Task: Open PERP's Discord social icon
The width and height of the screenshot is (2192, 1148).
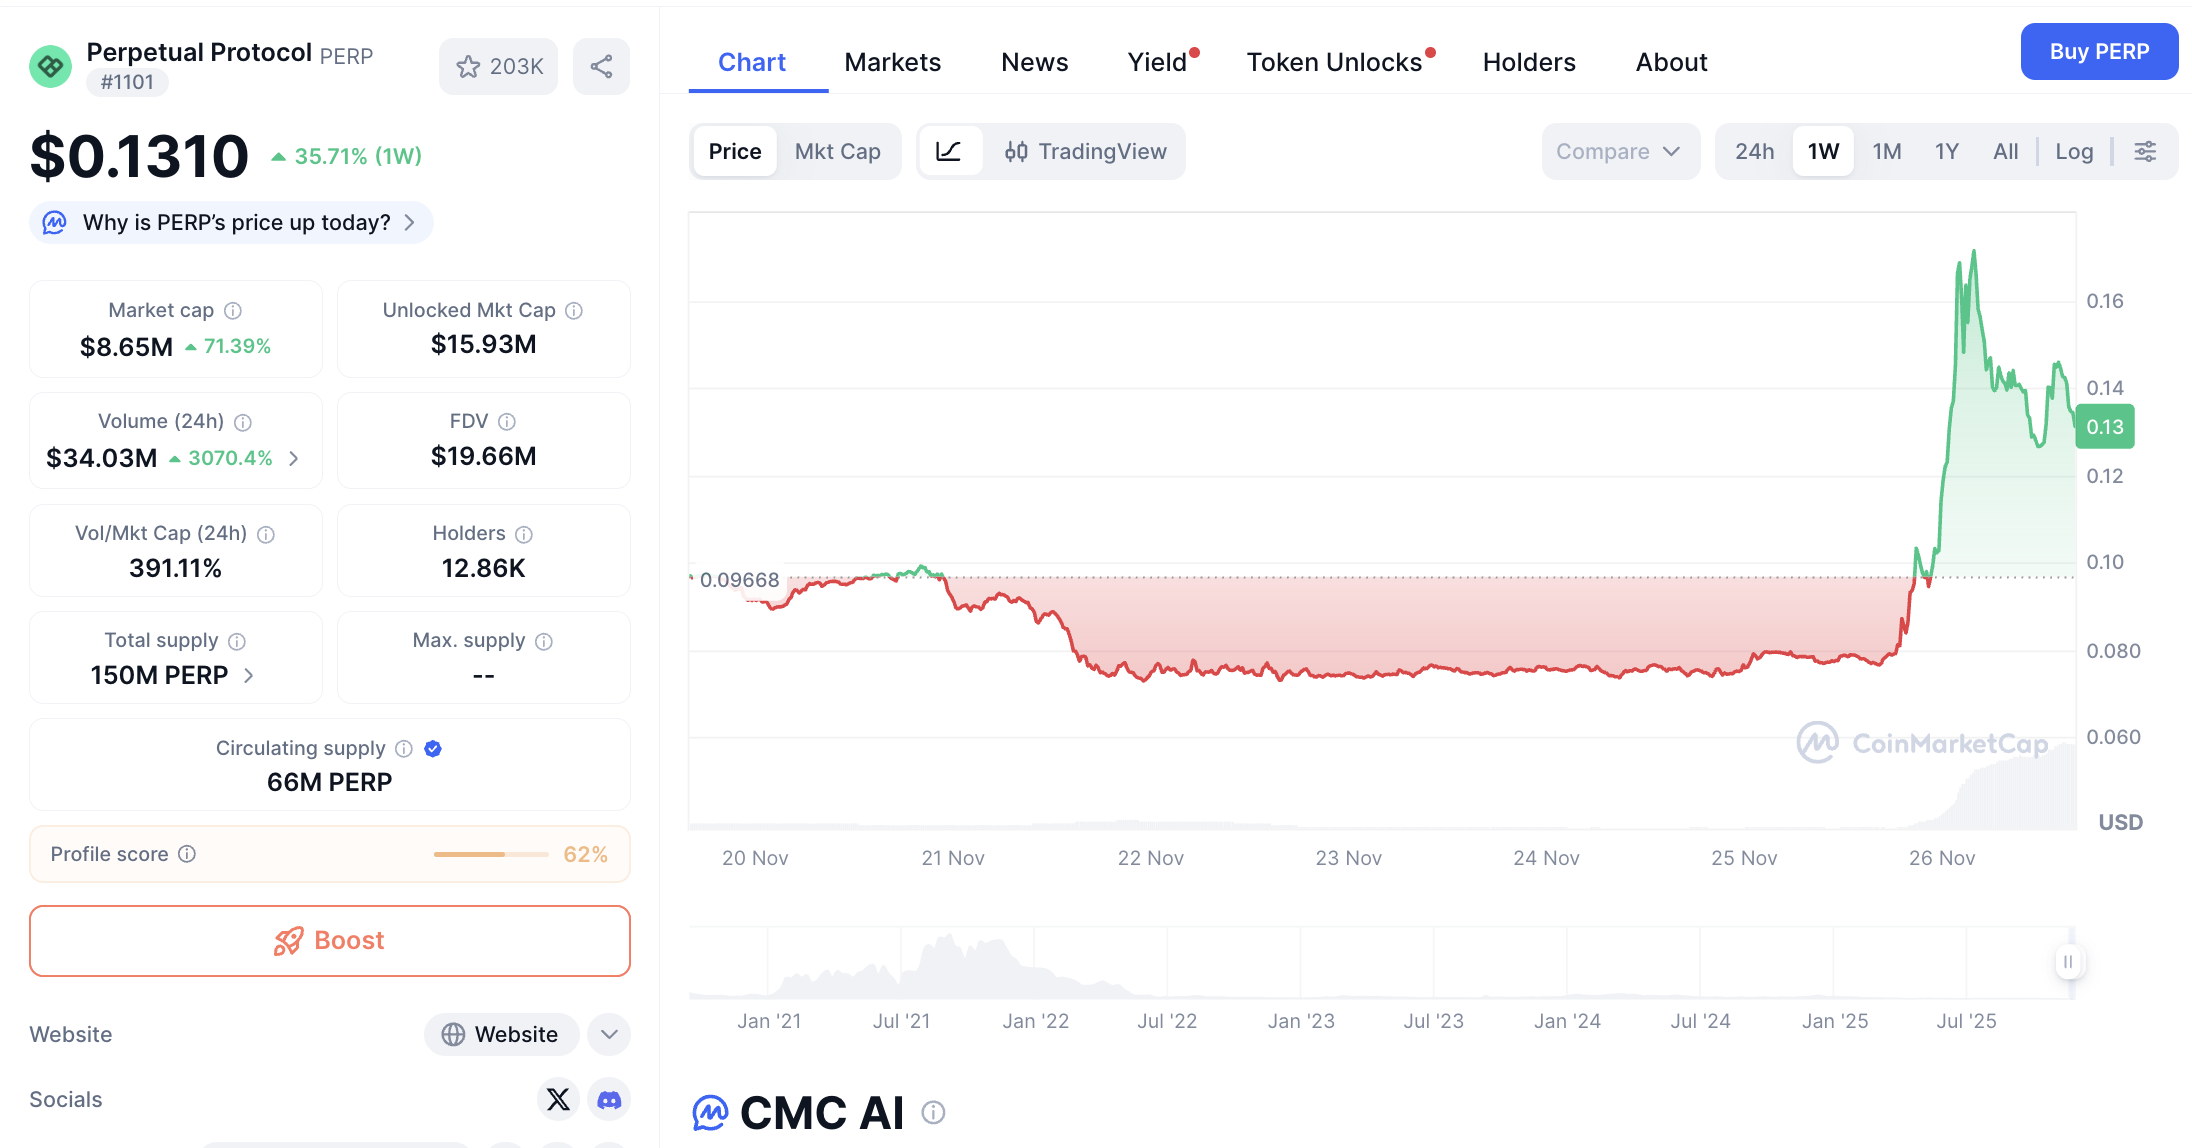Action: (x=610, y=1099)
